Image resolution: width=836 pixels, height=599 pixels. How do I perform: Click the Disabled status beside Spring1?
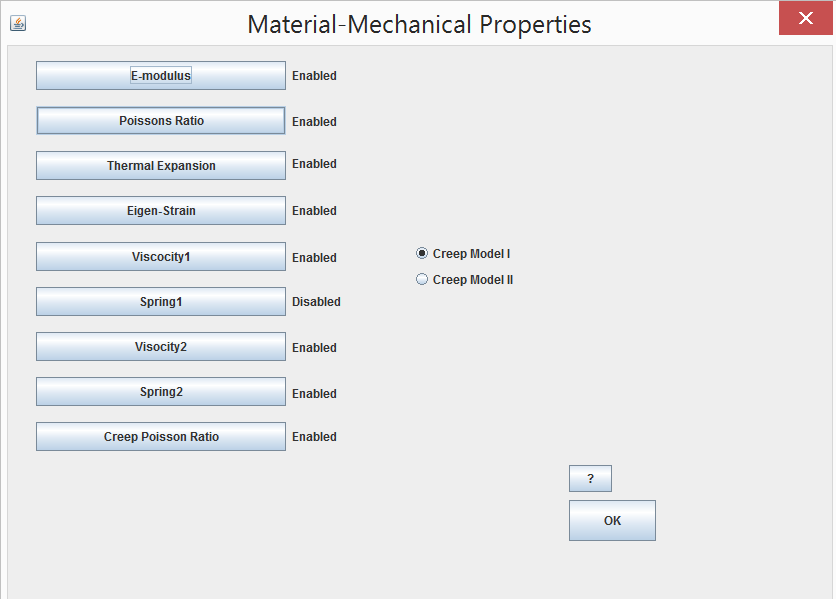pyautogui.click(x=316, y=302)
